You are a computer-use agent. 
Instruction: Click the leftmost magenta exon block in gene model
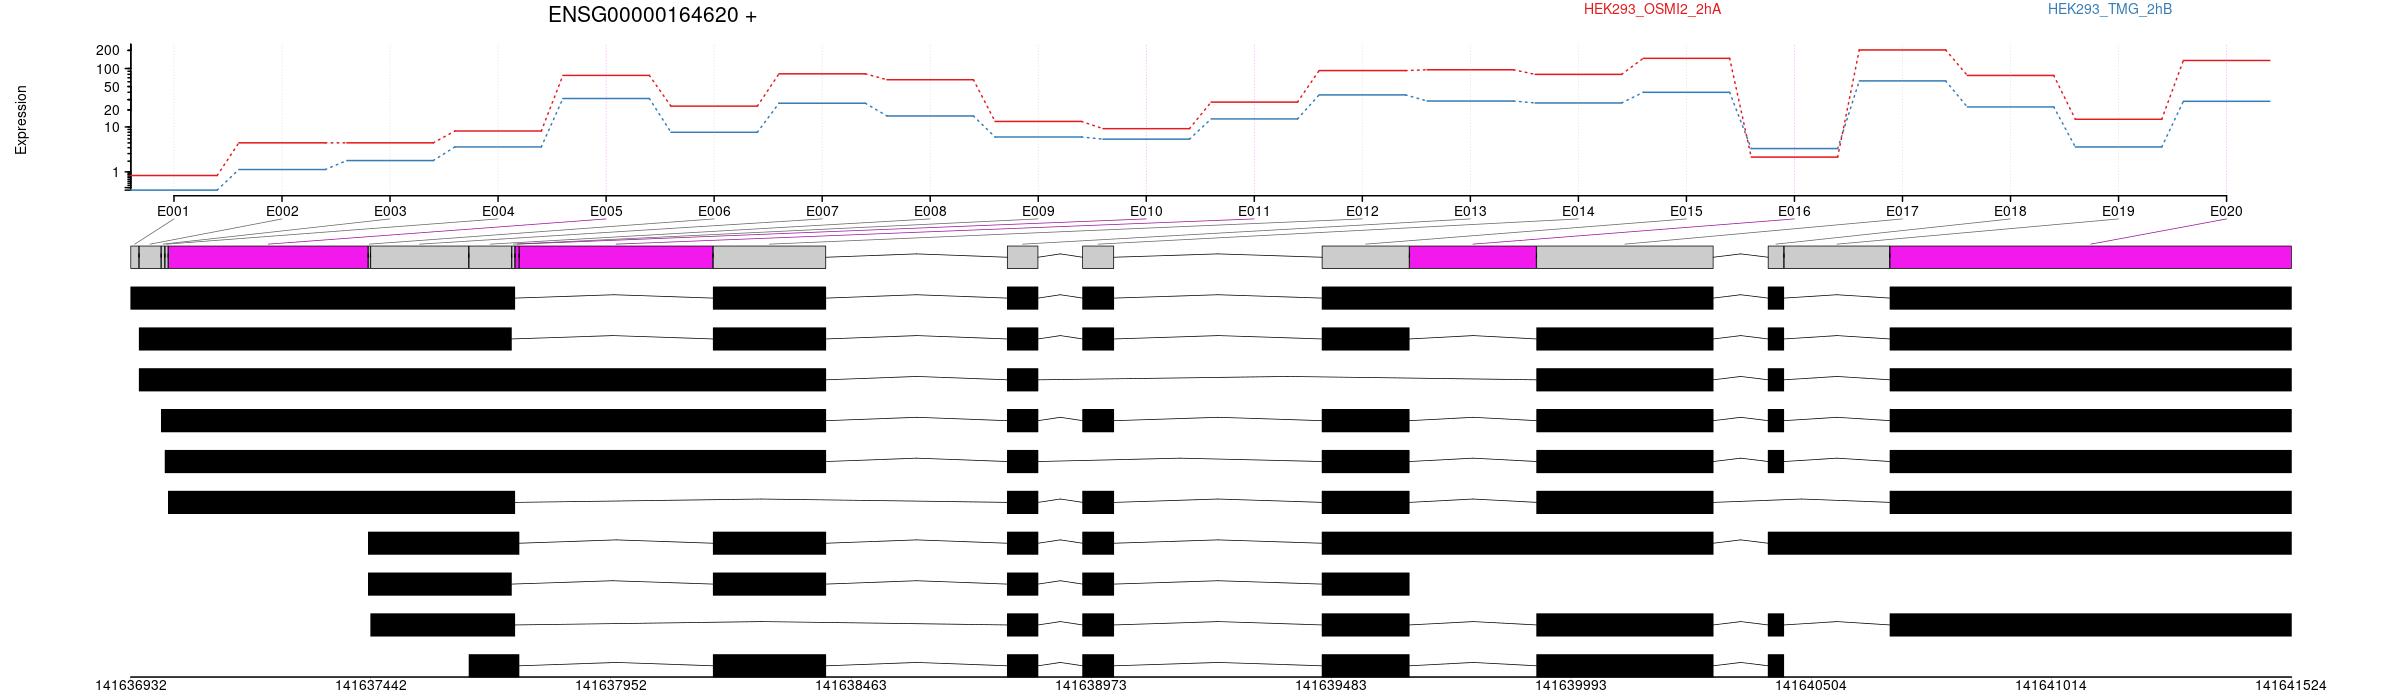tap(268, 257)
